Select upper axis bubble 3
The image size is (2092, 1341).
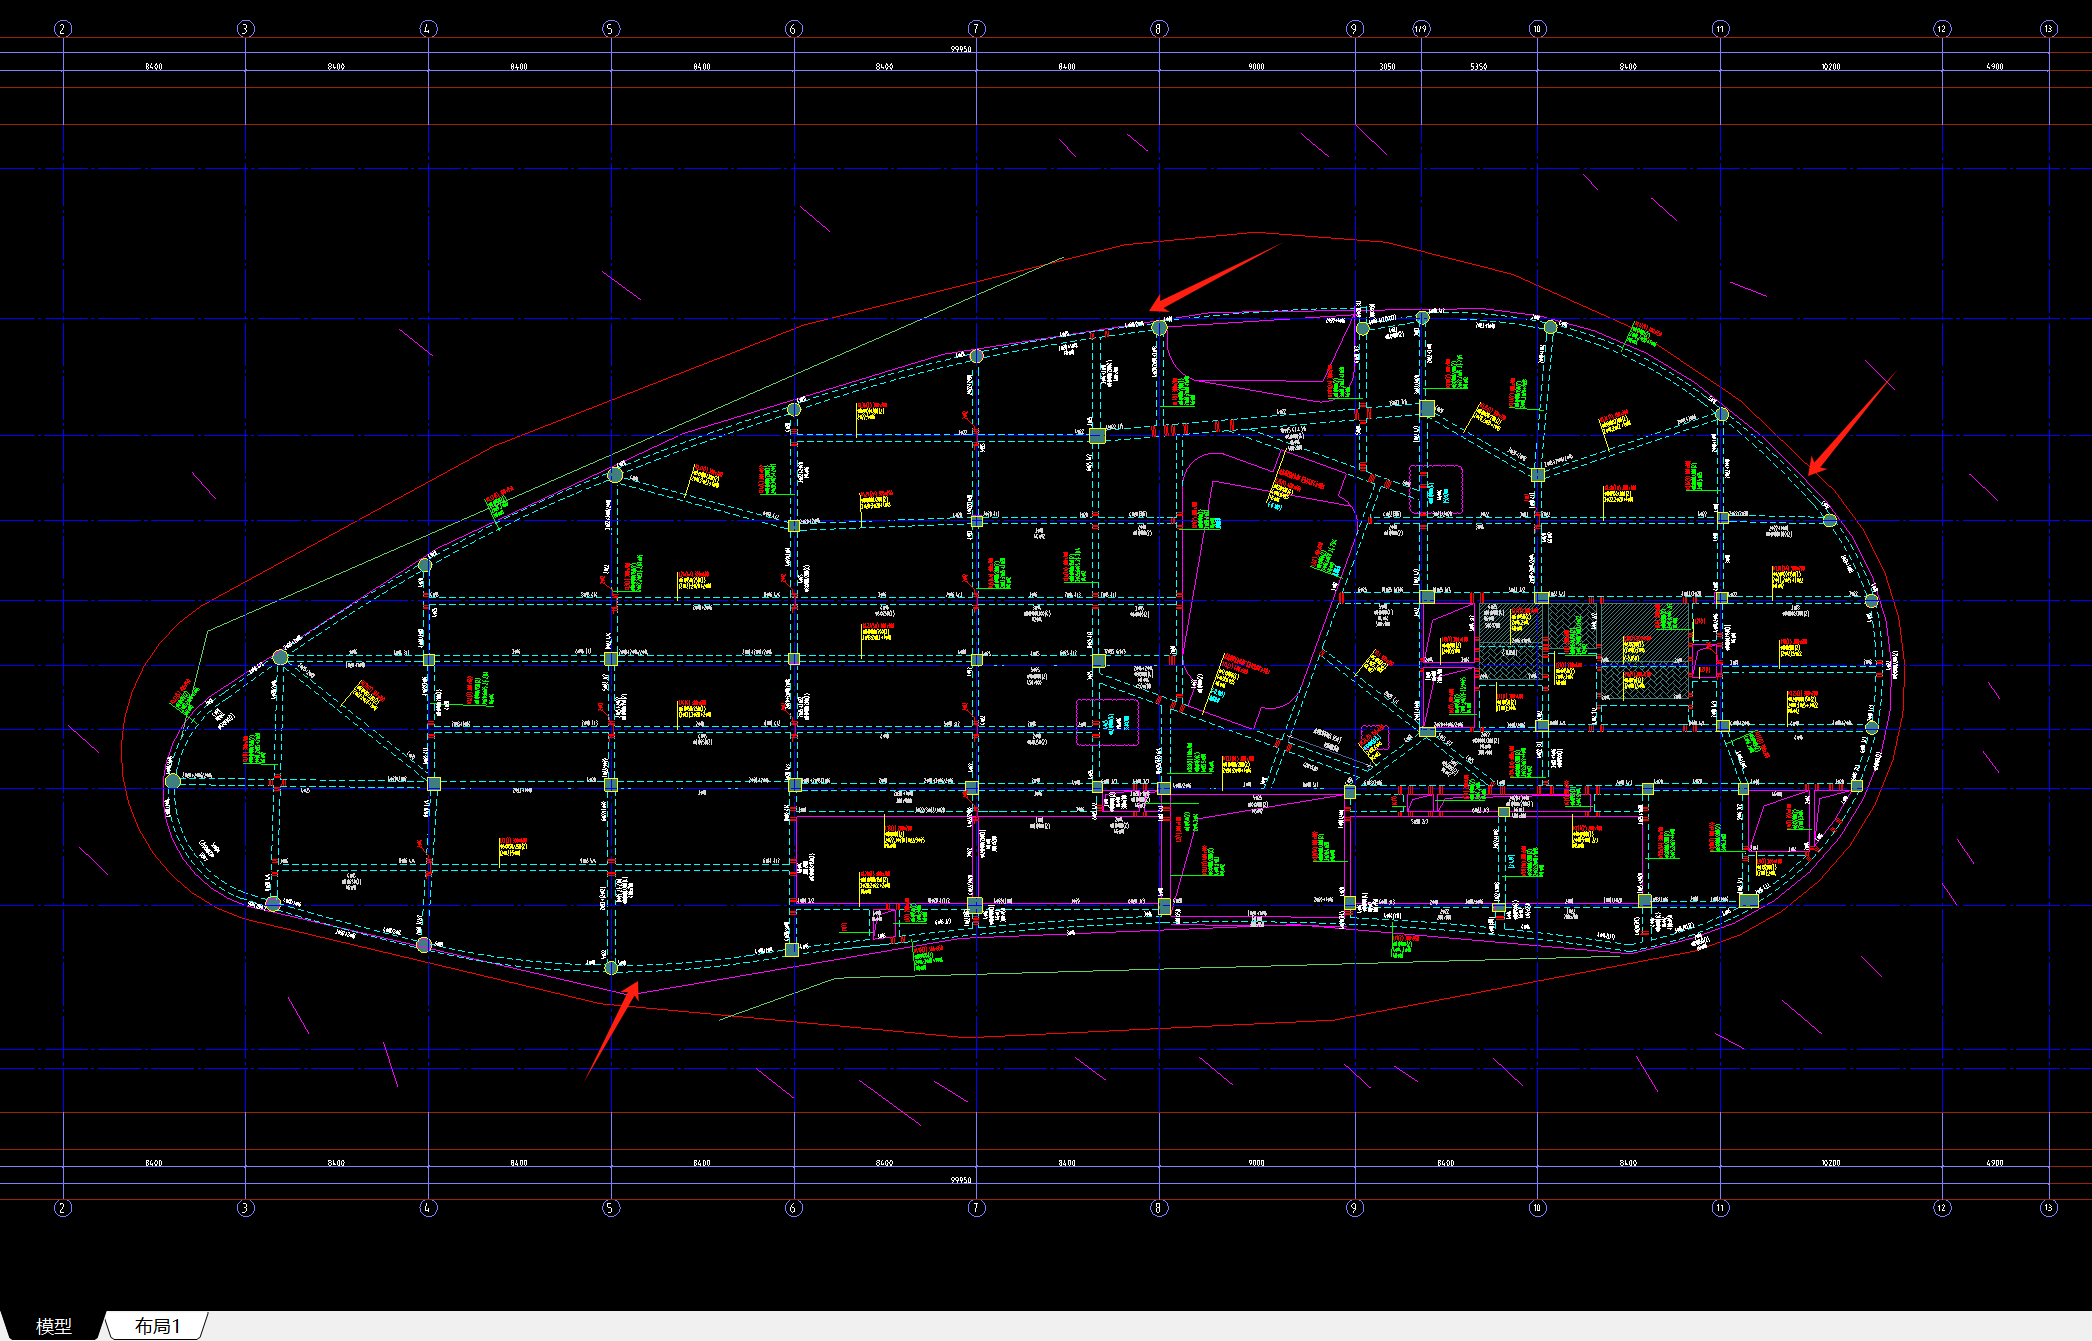point(246,29)
